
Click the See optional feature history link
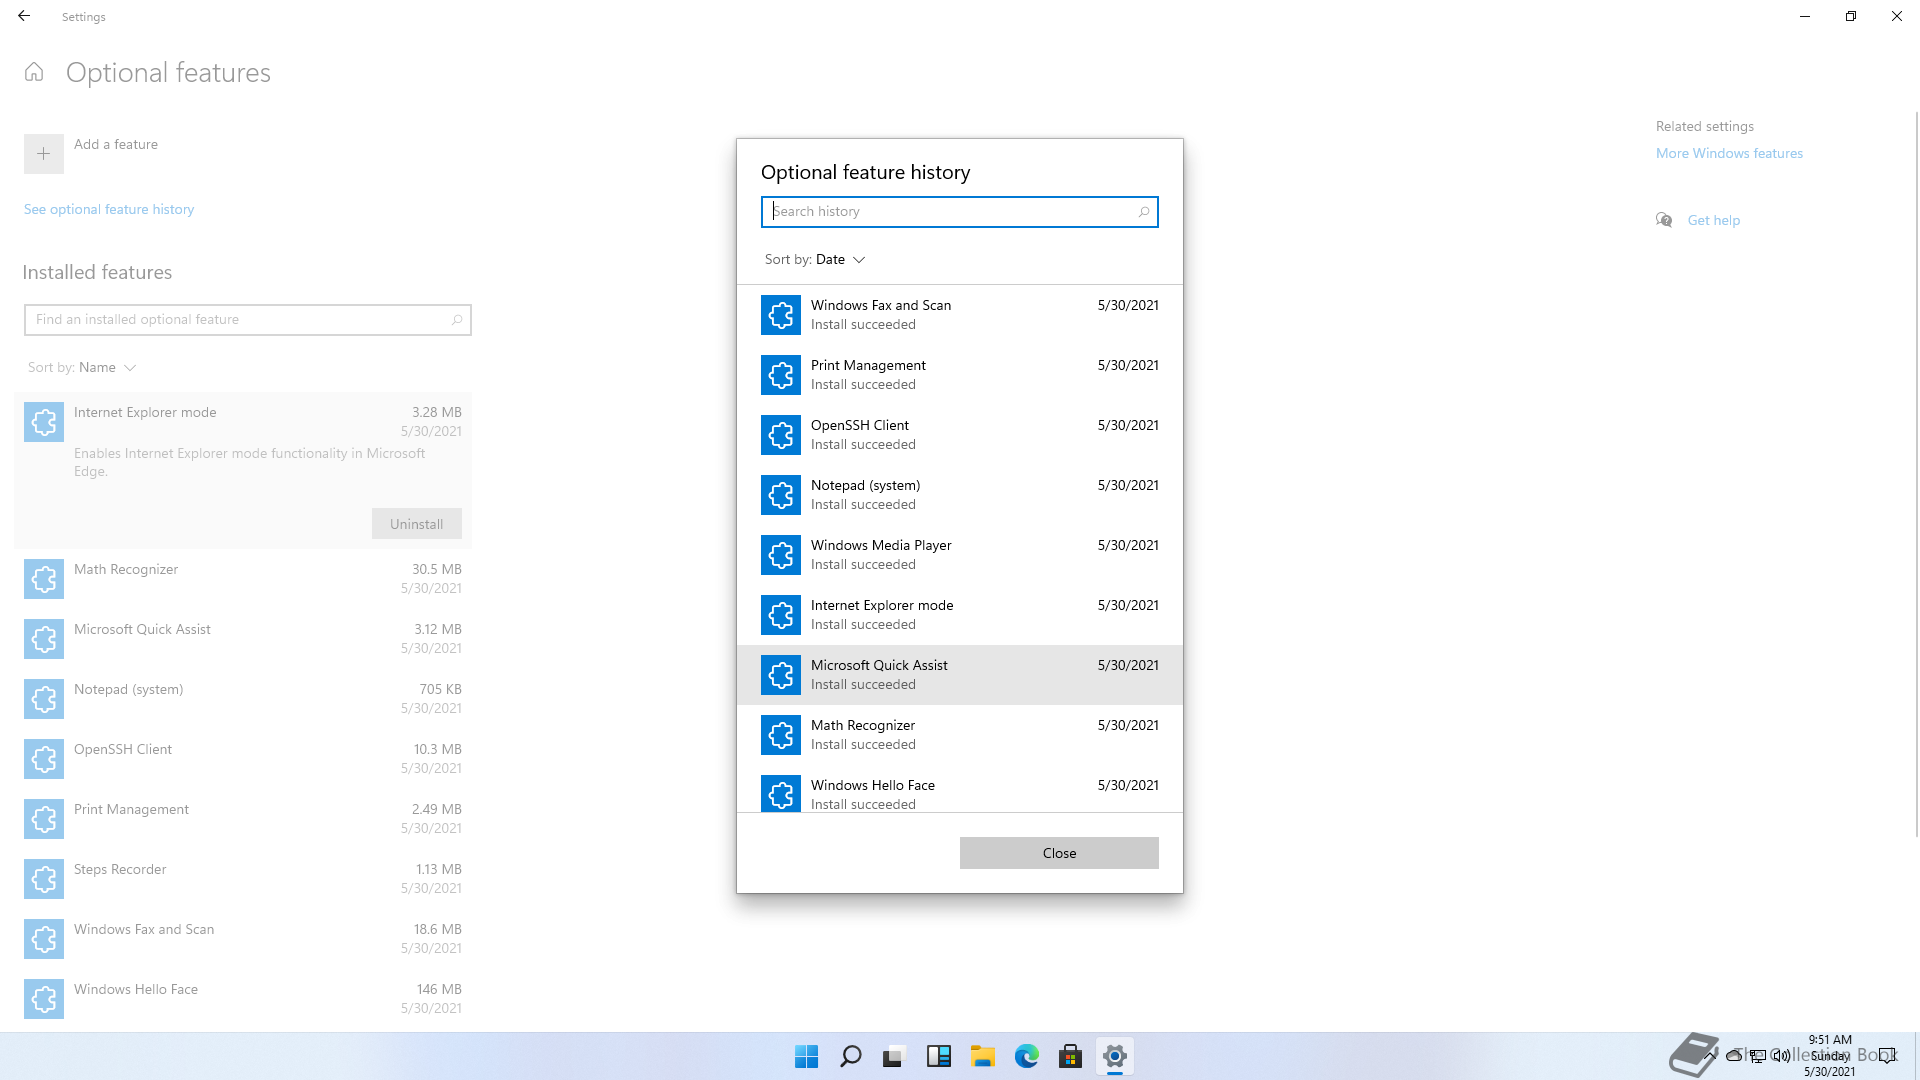pos(109,209)
